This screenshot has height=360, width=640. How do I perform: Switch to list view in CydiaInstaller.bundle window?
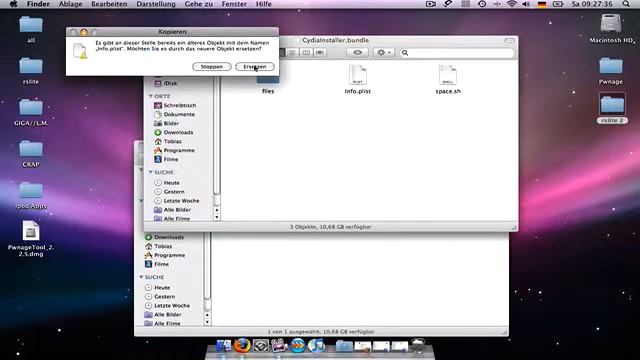pos(292,53)
